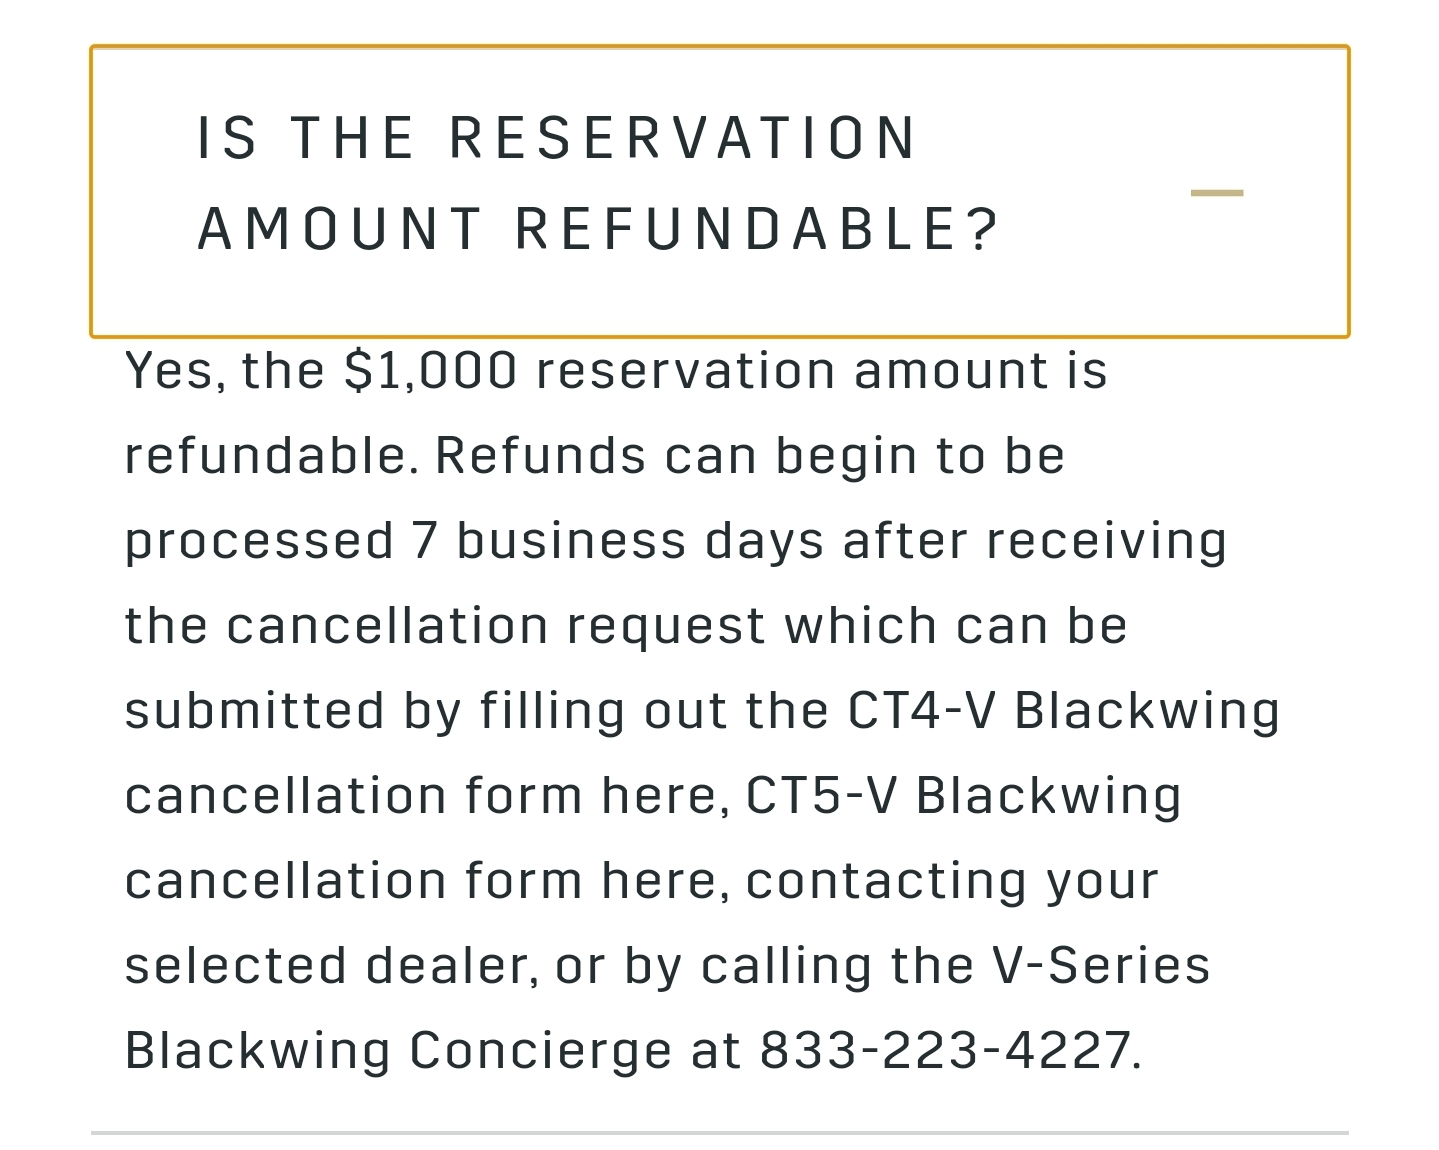The image size is (1439, 1150).
Task: Click the "CT5-V Blackwing" model name
Action: 963,797
